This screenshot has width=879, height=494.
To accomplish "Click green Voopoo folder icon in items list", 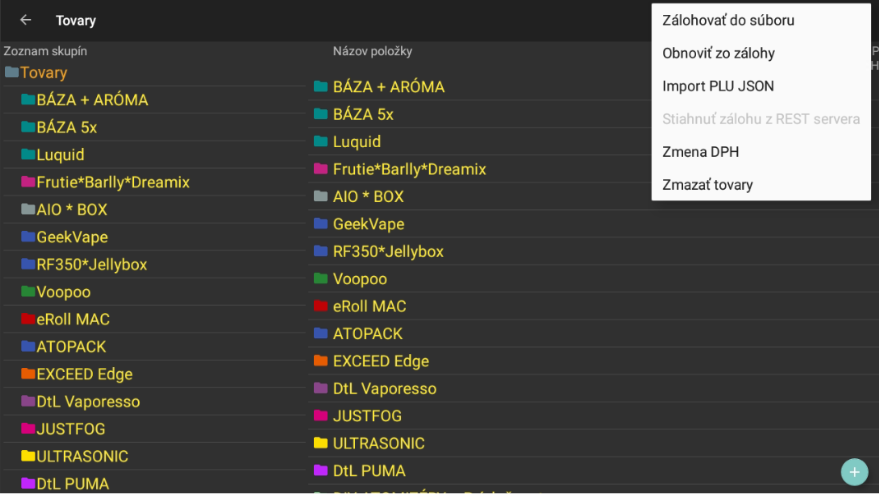I will pos(321,279).
